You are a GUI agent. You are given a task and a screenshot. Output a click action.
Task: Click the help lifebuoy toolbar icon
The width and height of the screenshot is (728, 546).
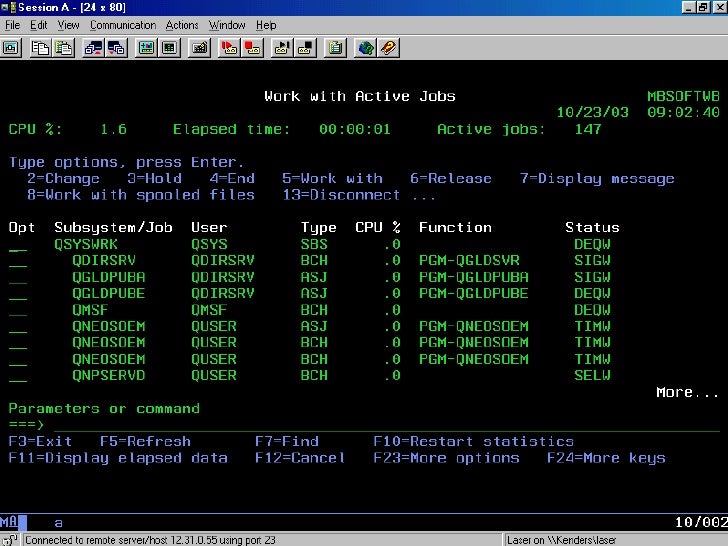click(x=388, y=48)
